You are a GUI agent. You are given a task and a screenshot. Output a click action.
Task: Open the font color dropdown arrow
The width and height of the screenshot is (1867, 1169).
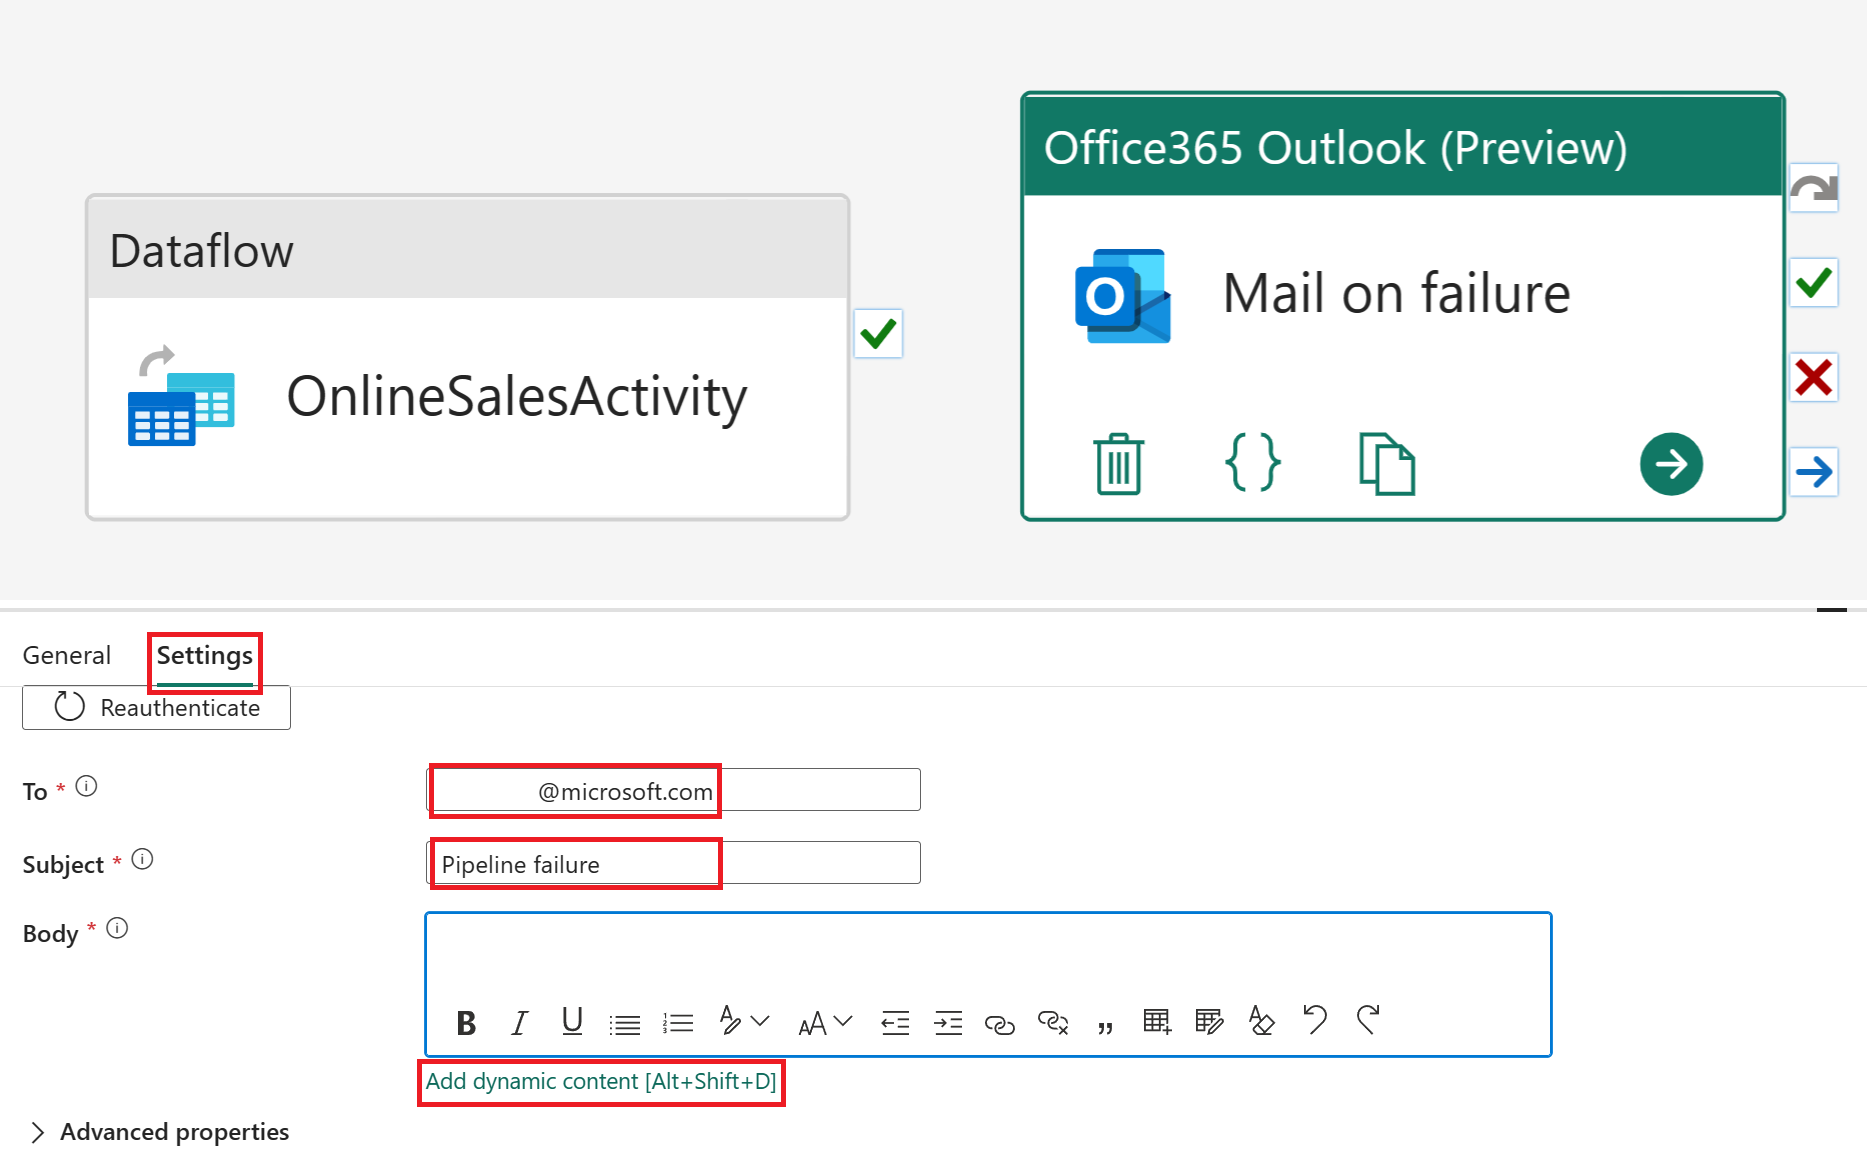758,1022
